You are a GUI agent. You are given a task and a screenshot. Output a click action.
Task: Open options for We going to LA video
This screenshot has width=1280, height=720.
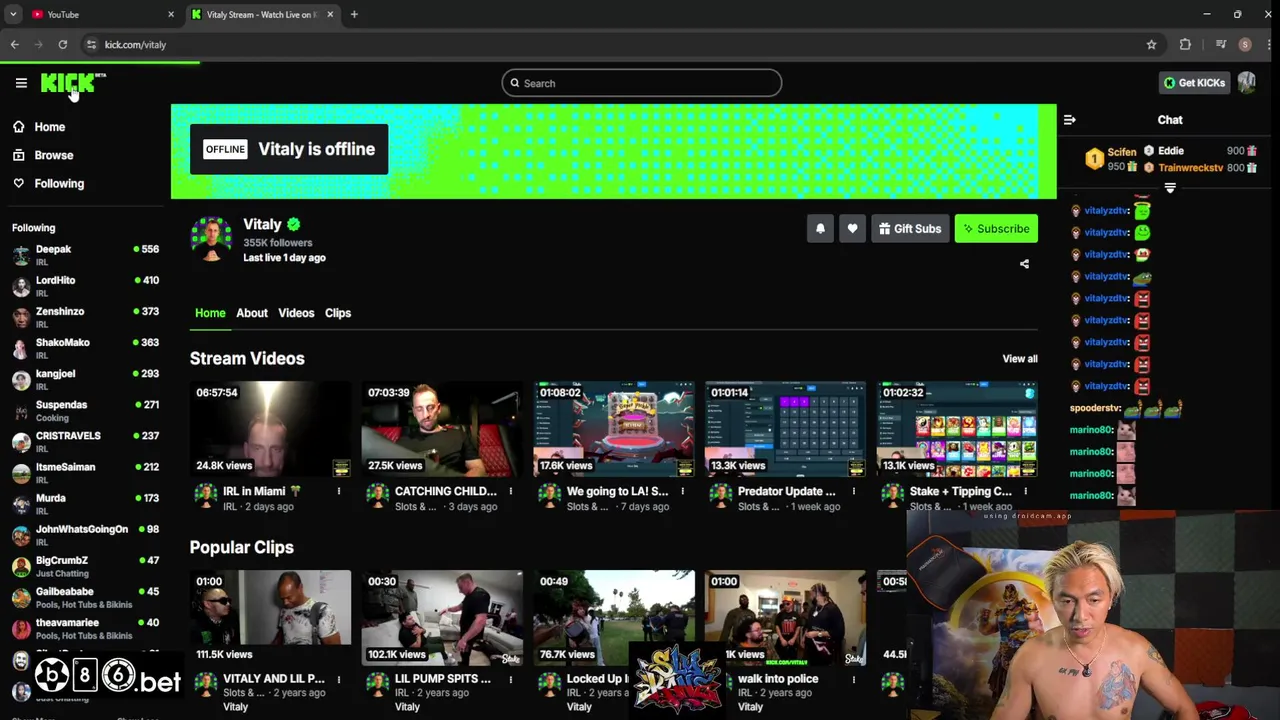682,491
